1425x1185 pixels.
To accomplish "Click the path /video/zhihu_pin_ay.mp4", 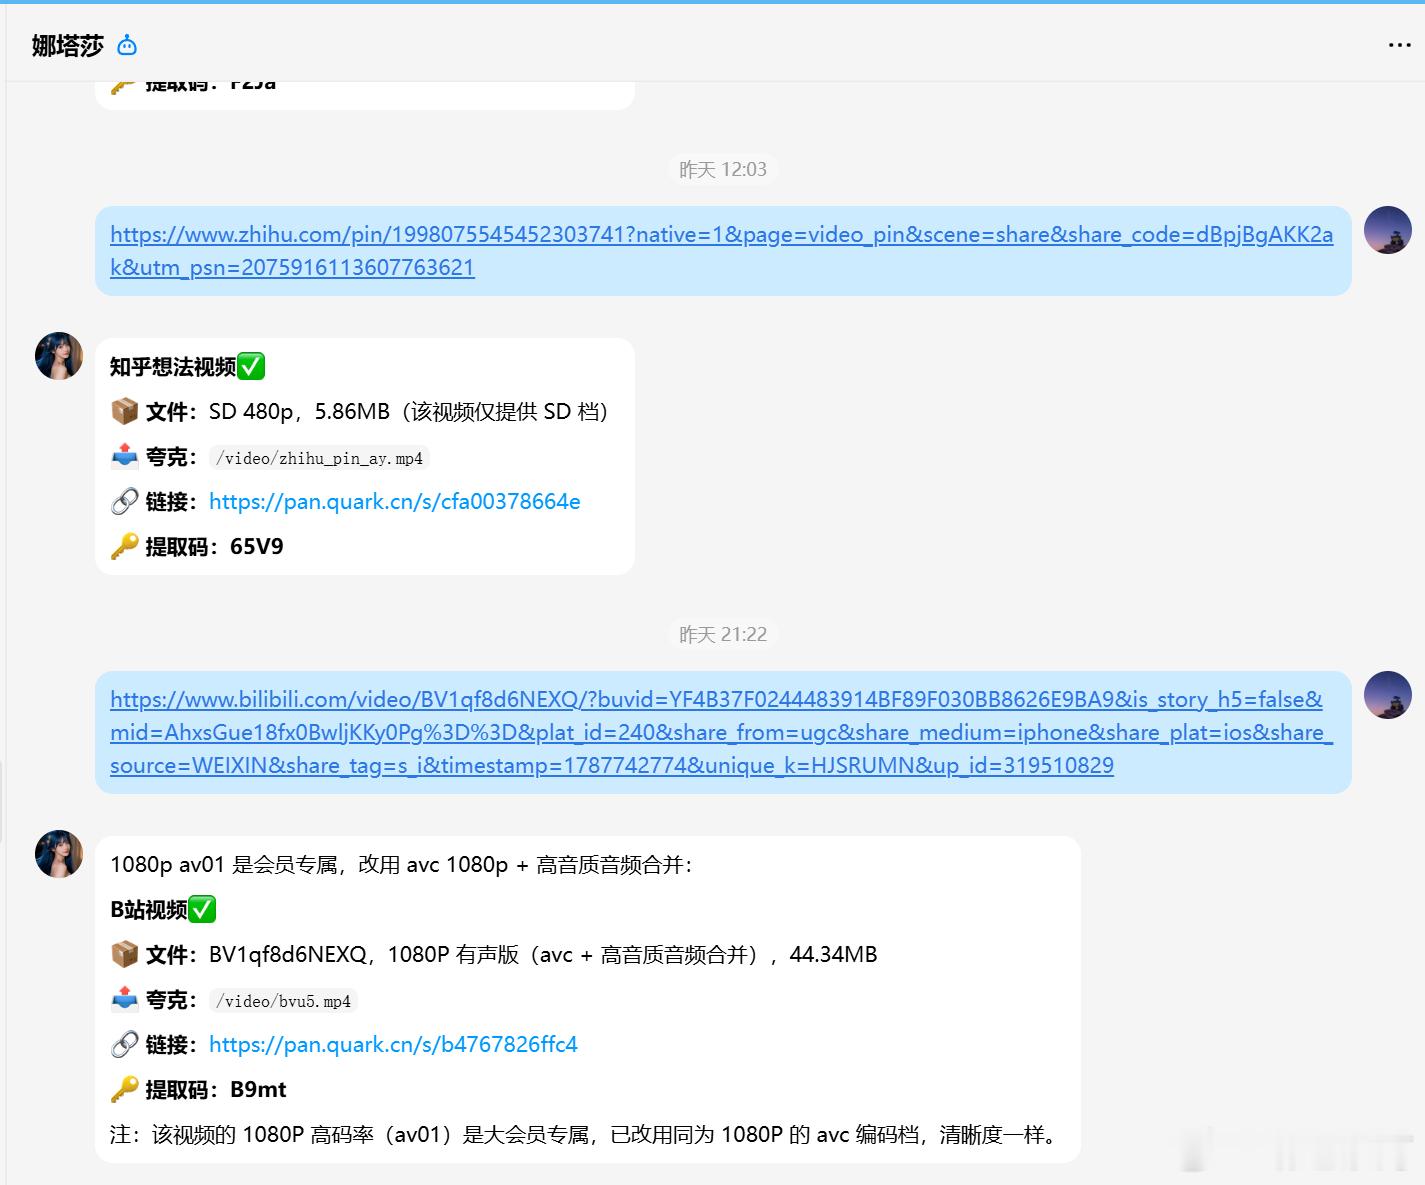I will pos(320,459).
